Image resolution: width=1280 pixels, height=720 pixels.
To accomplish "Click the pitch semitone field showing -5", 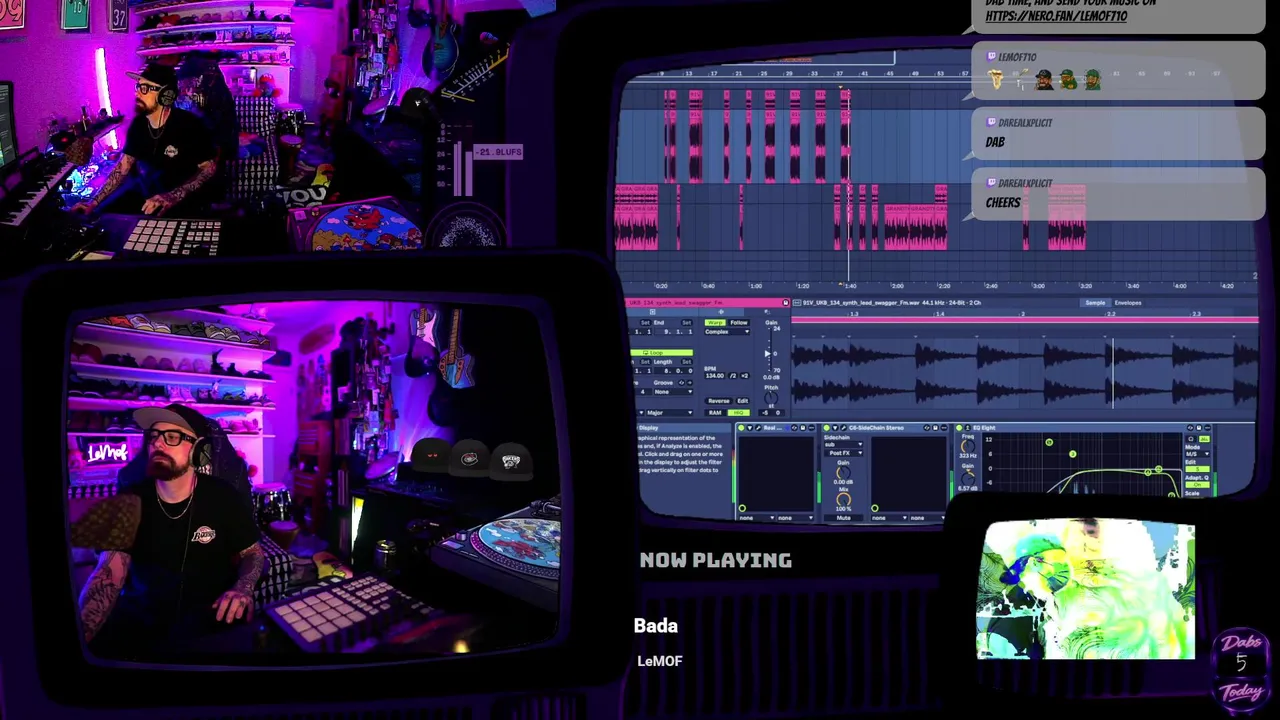I will pyautogui.click(x=765, y=412).
